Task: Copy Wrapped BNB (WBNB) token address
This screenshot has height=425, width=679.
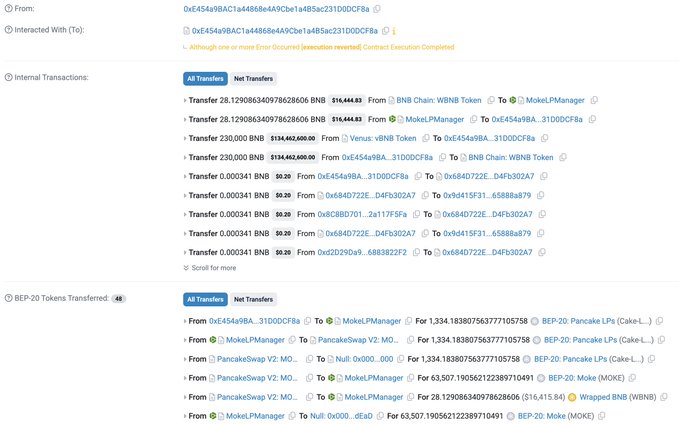Action: 664,397
